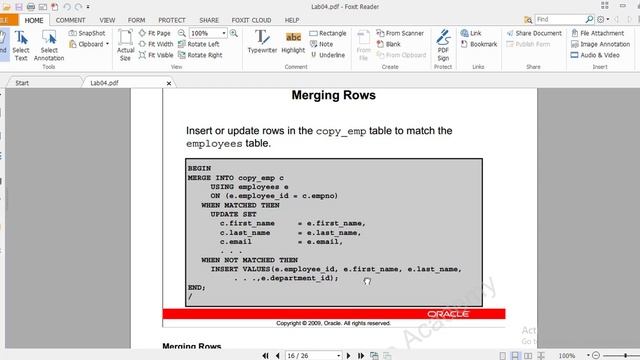The width and height of the screenshot is (640, 360).
Task: Click the page number field 16 / 26
Action: click(310, 356)
